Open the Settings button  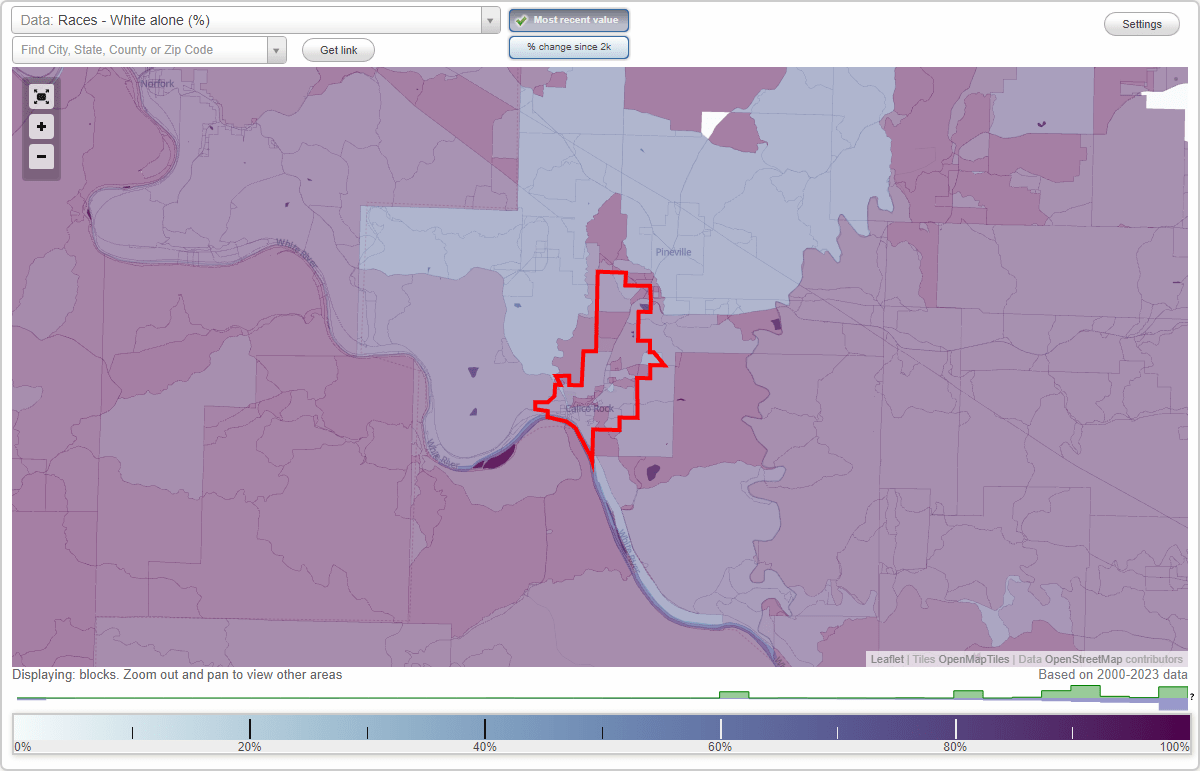[x=1141, y=23]
